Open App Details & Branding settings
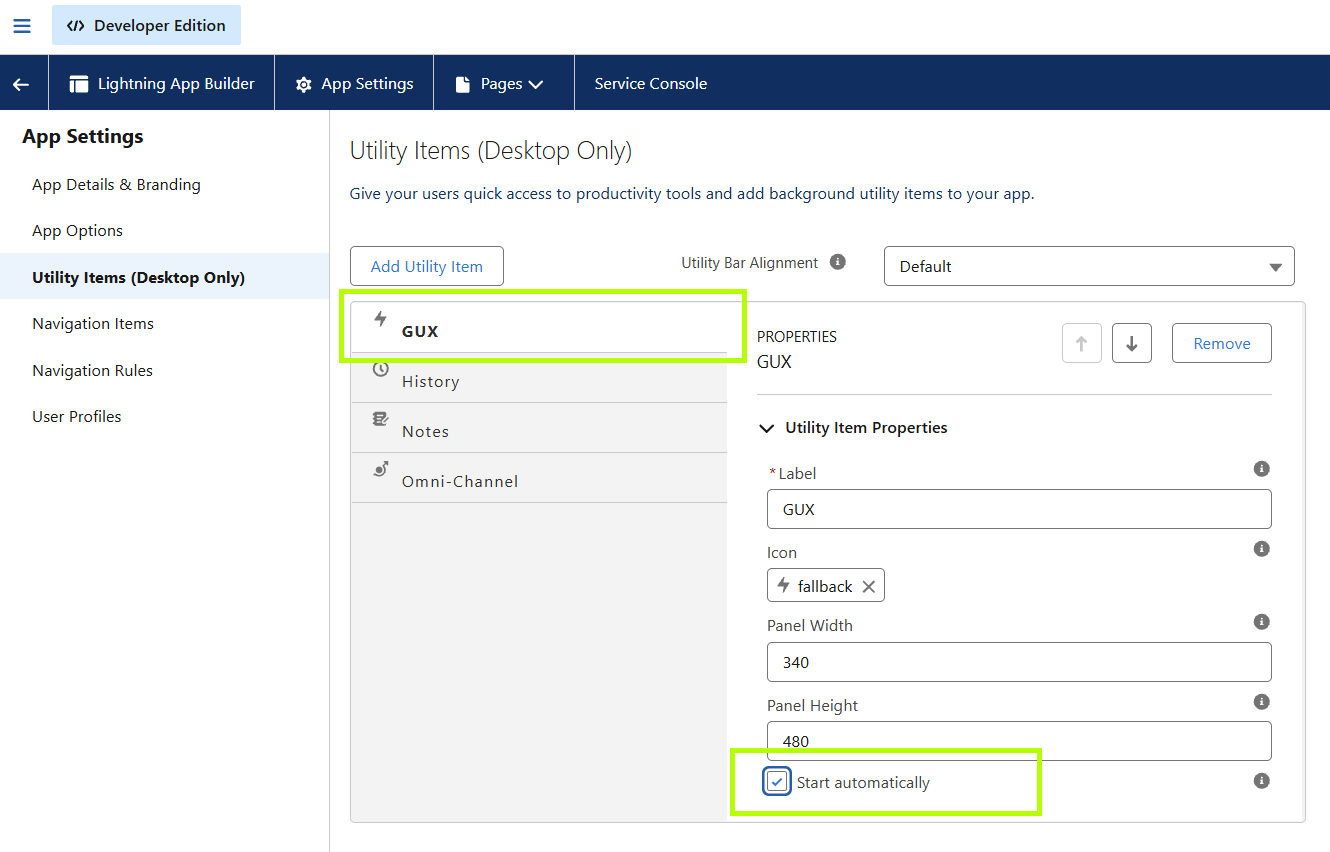1330x852 pixels. pos(116,185)
